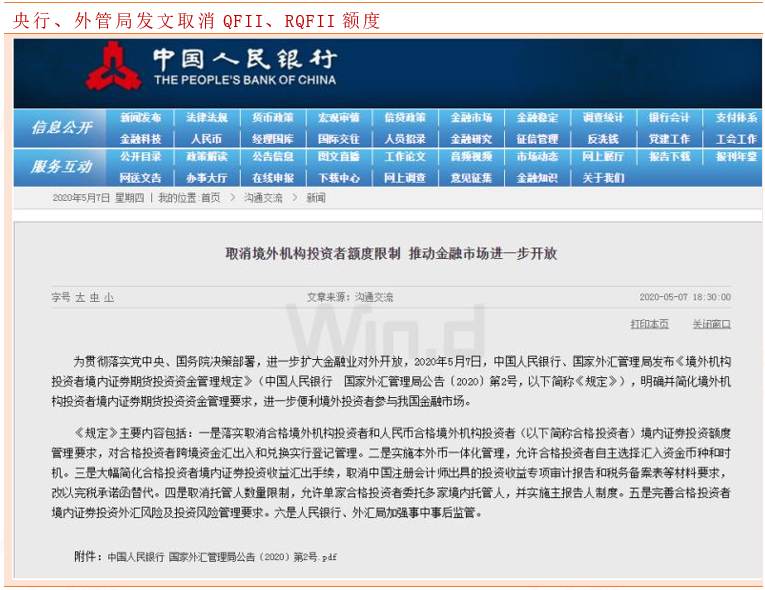Open 支付体系 navigation item
The image size is (765, 590).
coord(736,118)
